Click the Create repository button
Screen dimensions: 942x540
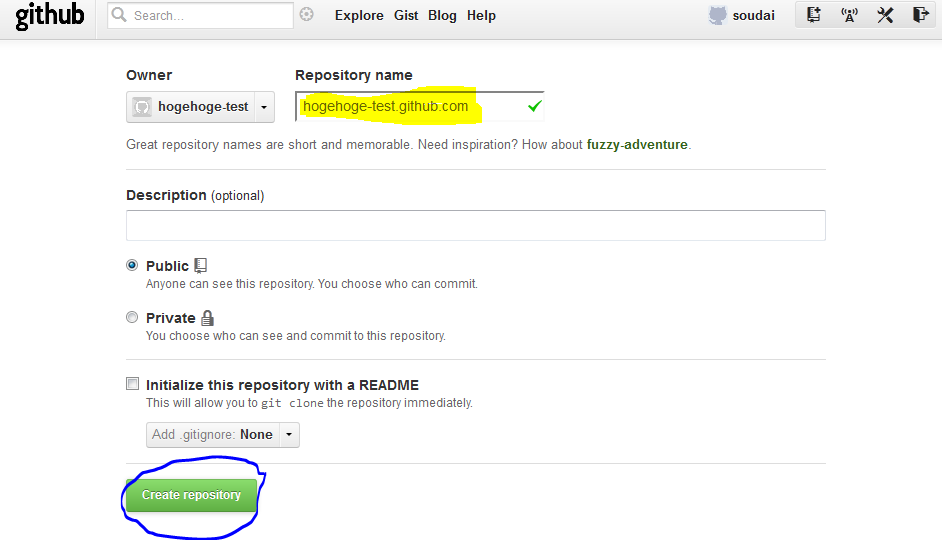(x=192, y=495)
